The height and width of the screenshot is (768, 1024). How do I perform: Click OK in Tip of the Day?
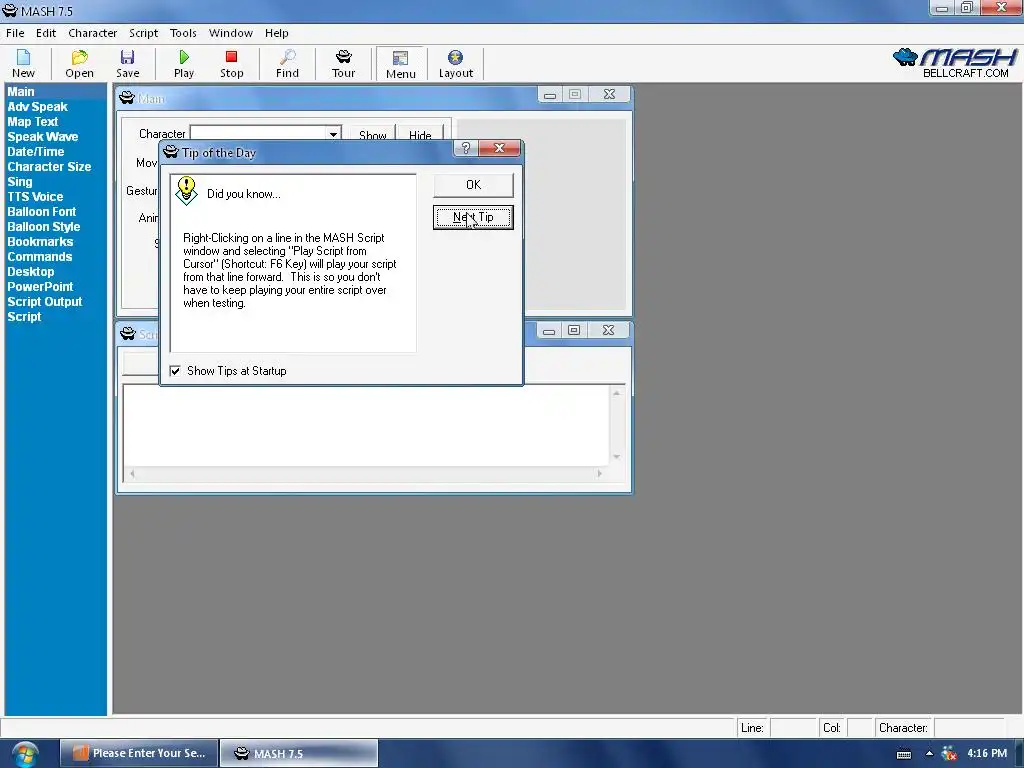(x=473, y=185)
